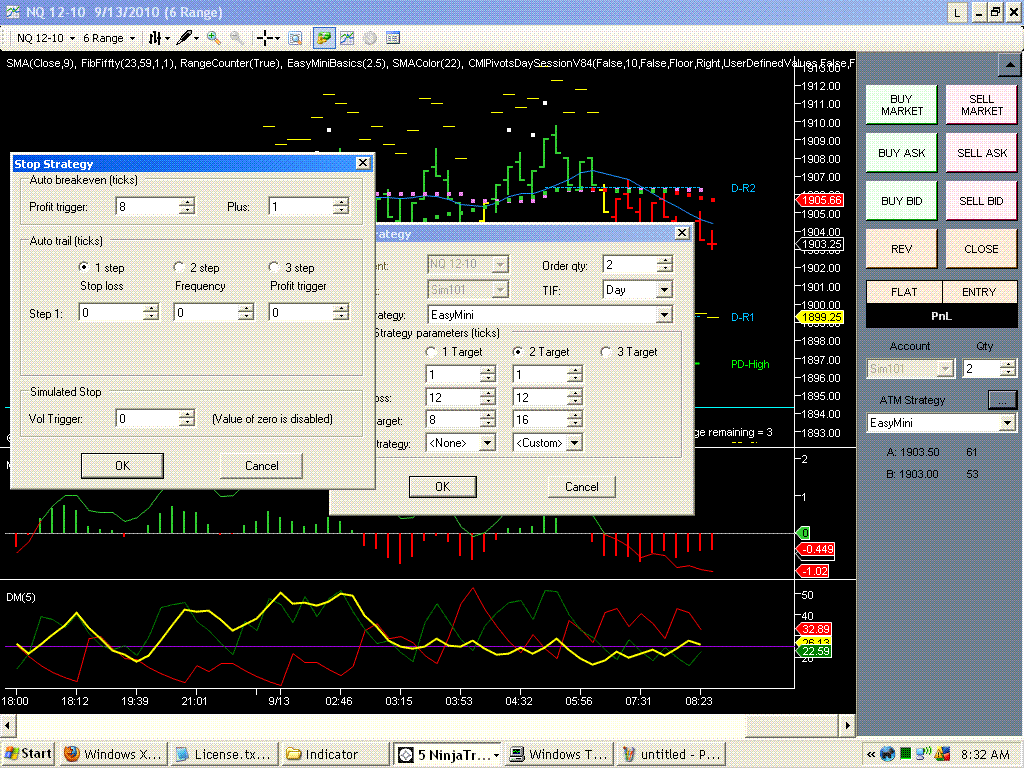Click the BUY MARKET button
The height and width of the screenshot is (768, 1024).
pyautogui.click(x=901, y=105)
